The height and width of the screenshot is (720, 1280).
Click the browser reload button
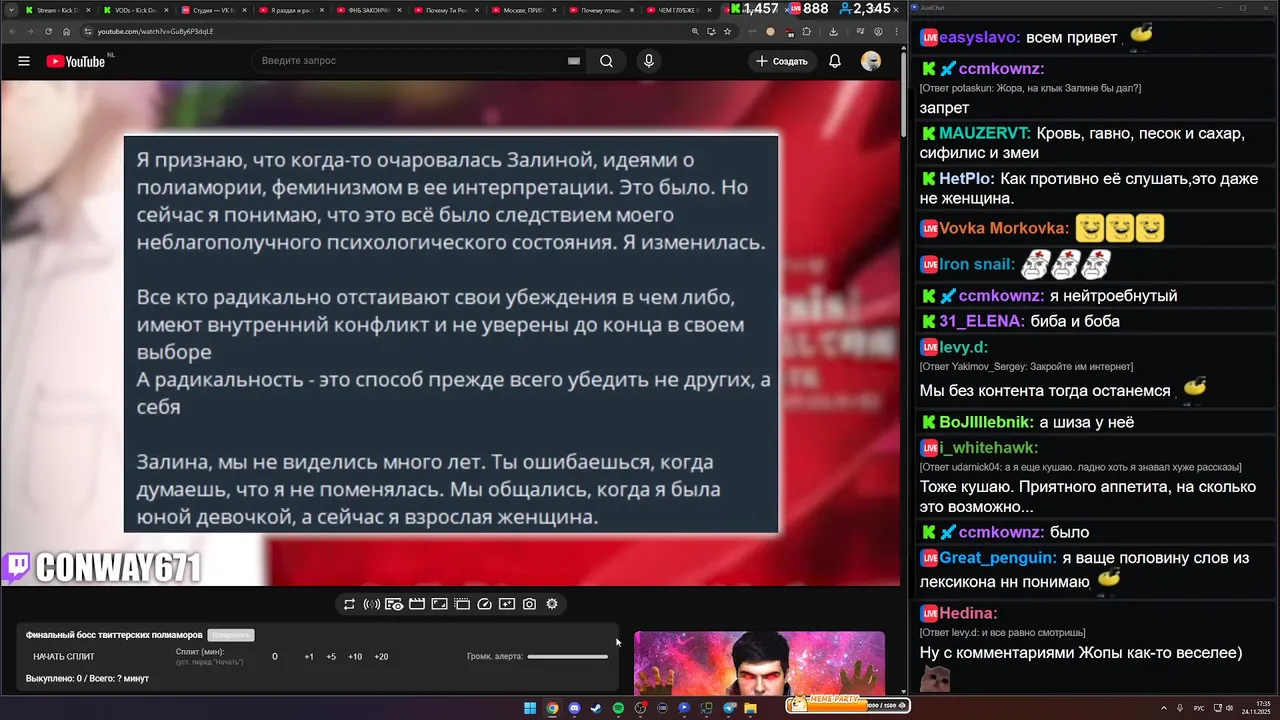click(x=48, y=31)
